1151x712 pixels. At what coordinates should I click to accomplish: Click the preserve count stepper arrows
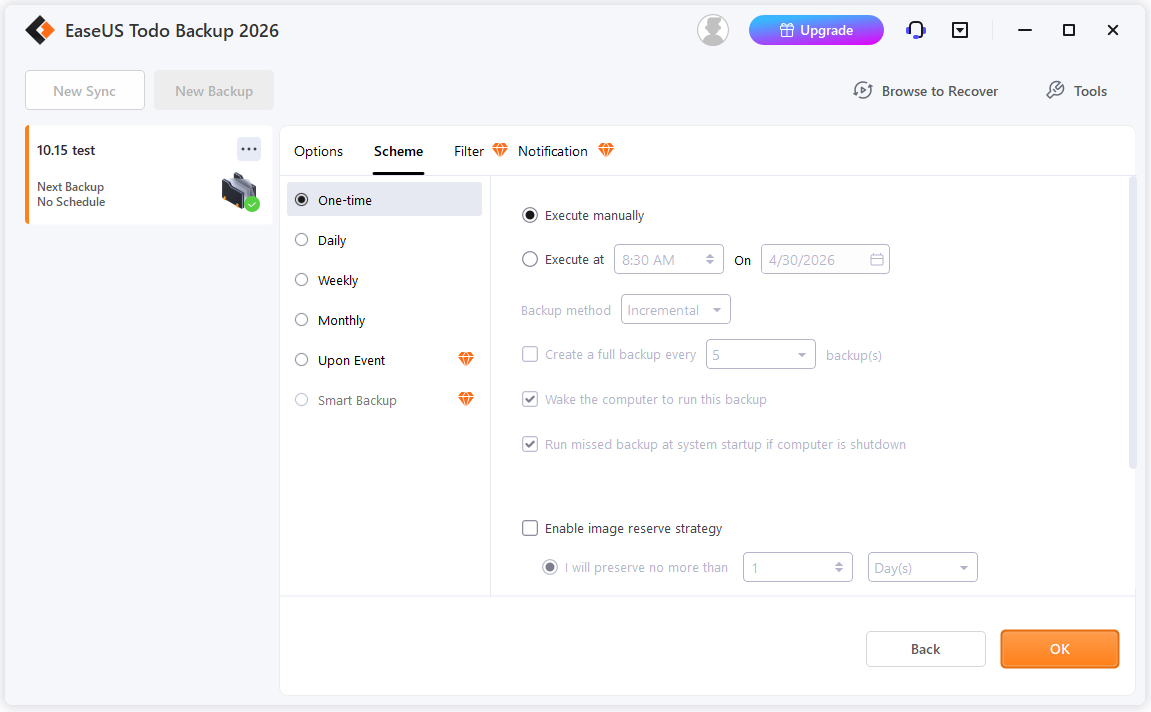coord(838,567)
